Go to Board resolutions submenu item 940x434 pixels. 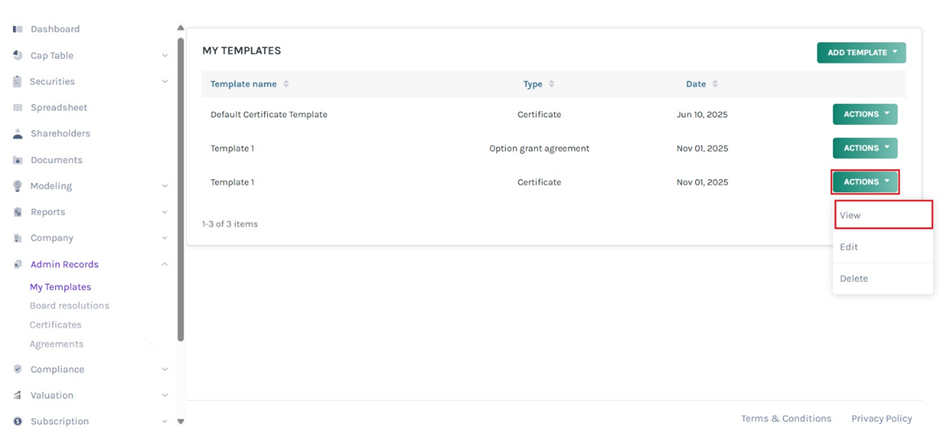(69, 306)
